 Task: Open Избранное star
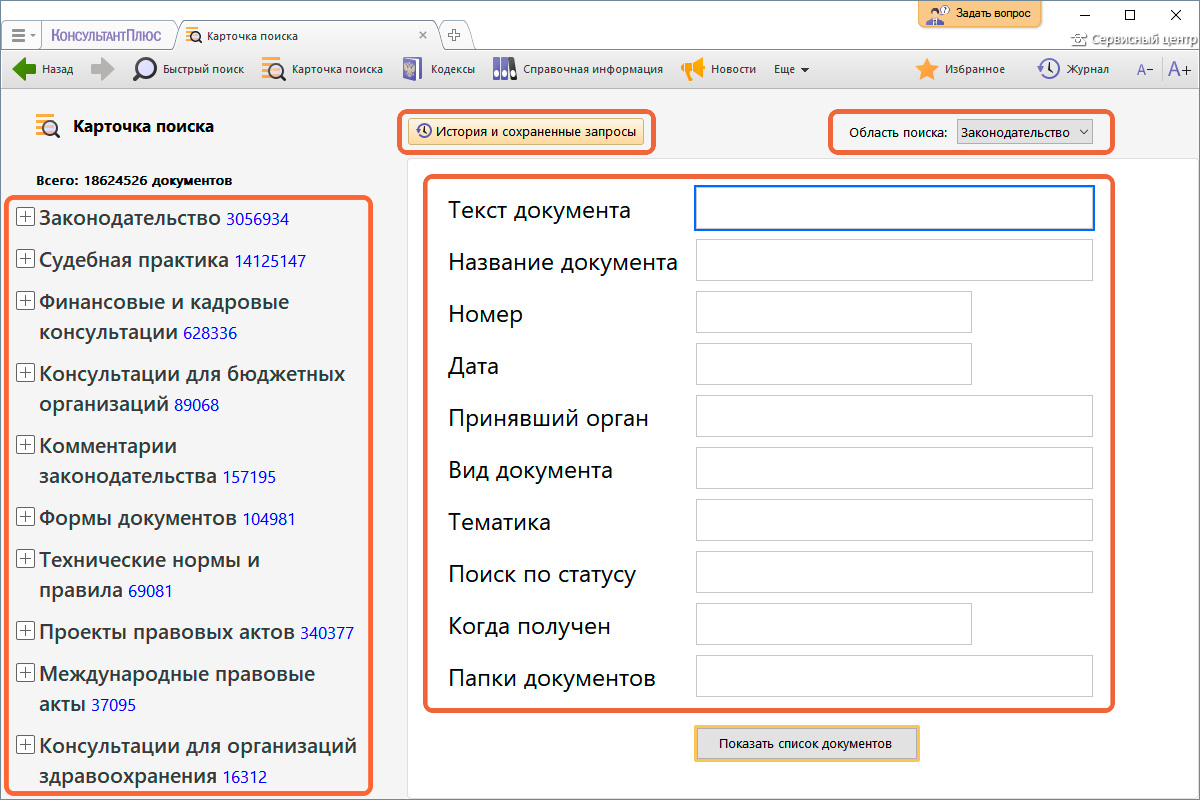tap(960, 69)
